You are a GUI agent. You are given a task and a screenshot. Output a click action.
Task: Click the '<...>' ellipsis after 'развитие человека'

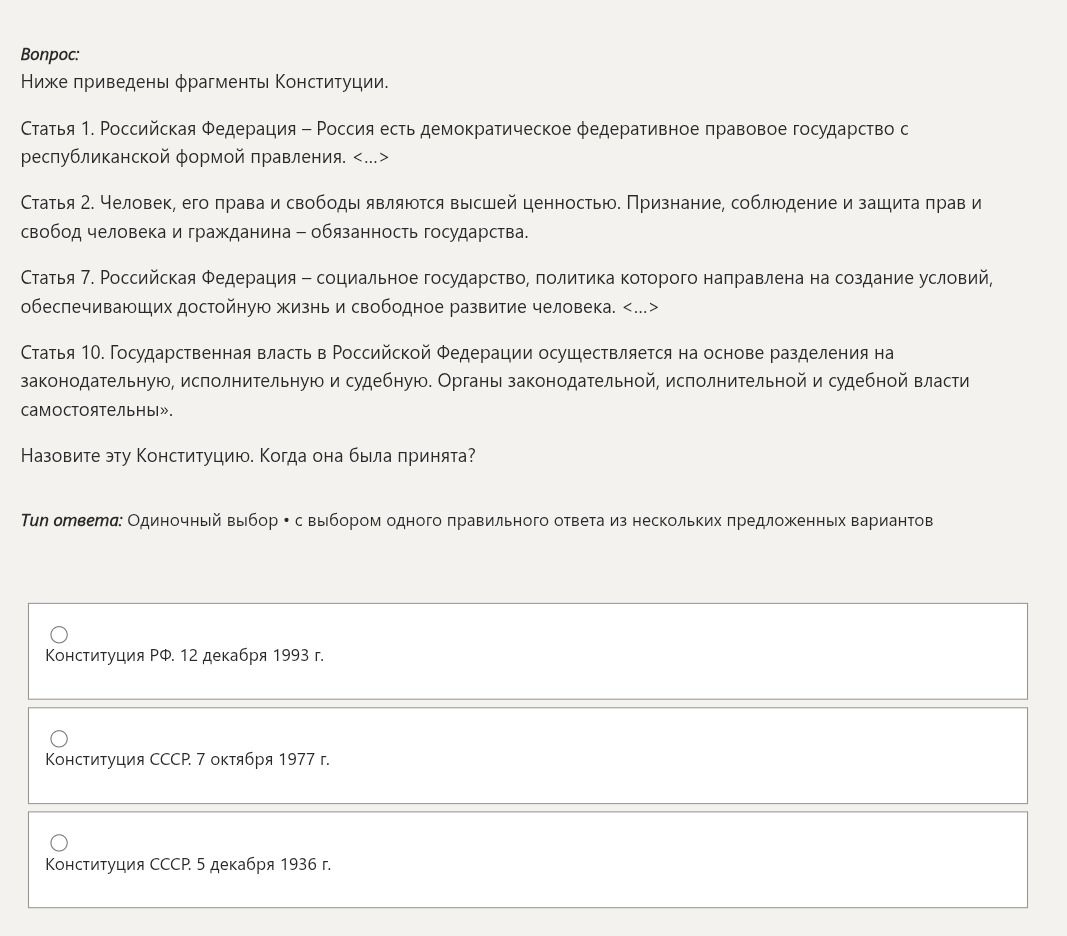click(640, 307)
